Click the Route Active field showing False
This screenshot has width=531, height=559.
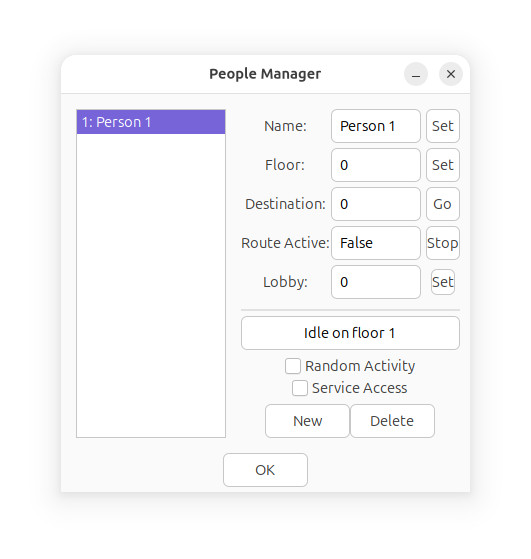point(376,243)
